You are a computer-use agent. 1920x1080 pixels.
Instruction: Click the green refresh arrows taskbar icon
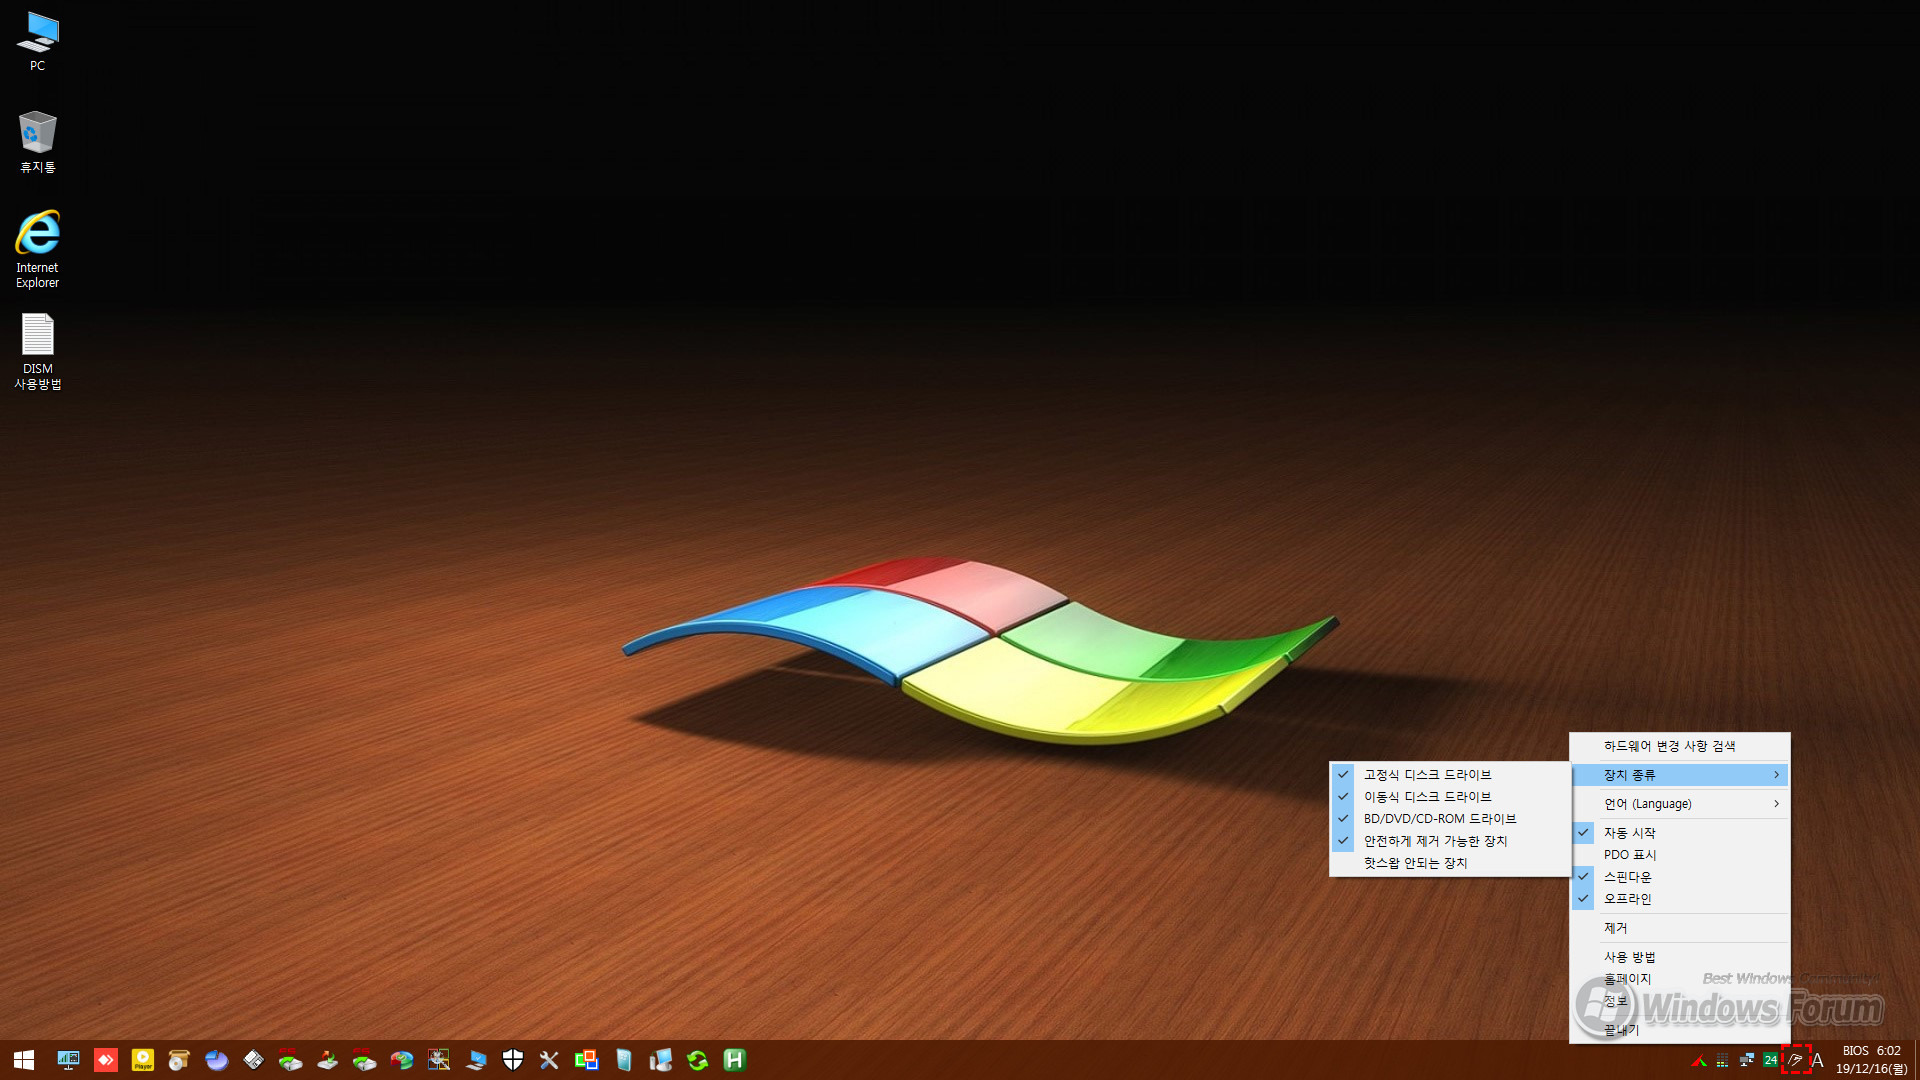pos(698,1060)
